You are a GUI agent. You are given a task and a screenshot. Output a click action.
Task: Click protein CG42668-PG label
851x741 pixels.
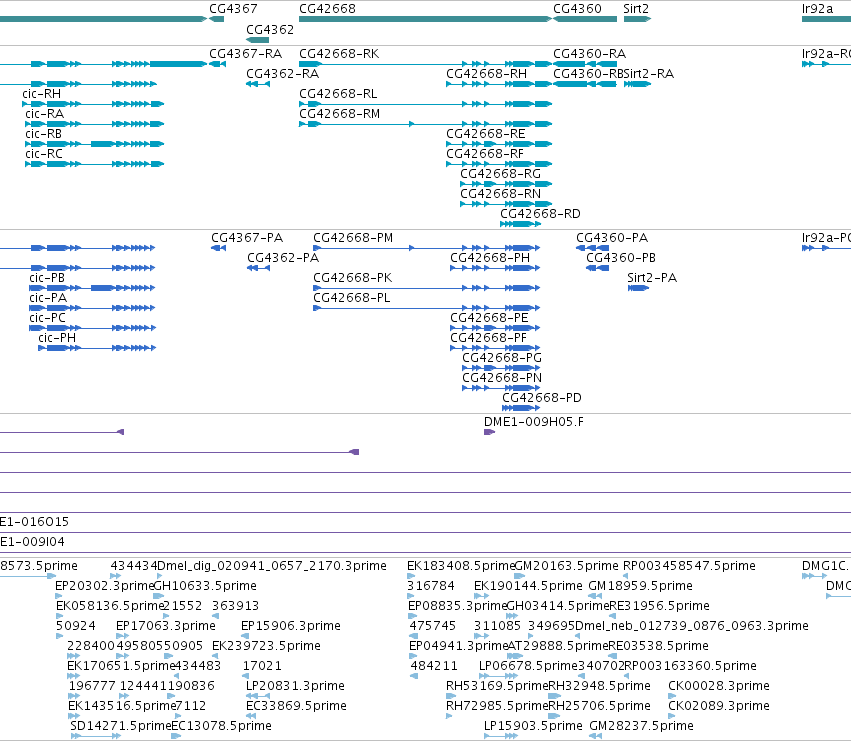click(x=502, y=359)
